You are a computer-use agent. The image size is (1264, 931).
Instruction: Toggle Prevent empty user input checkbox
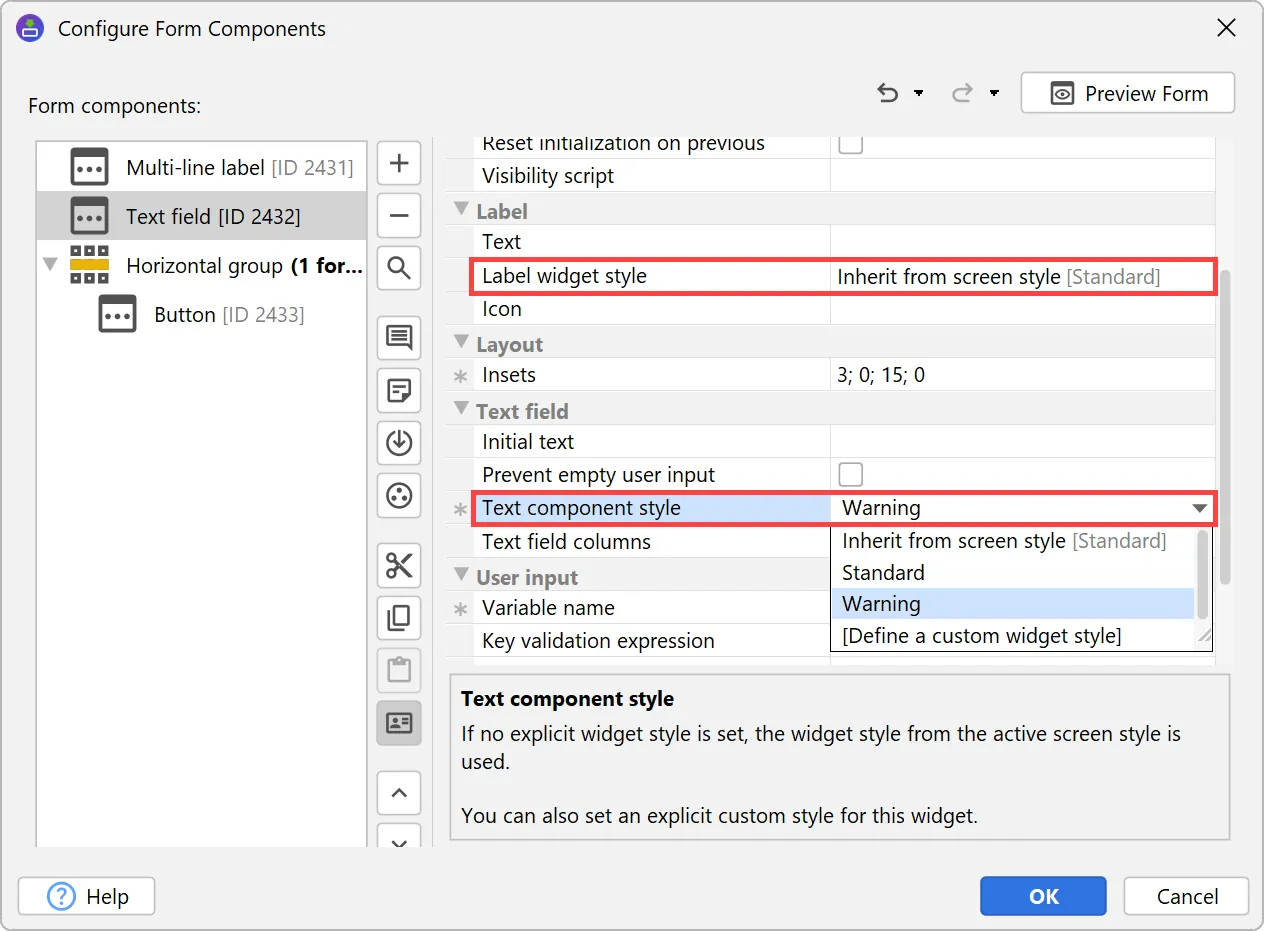point(850,474)
